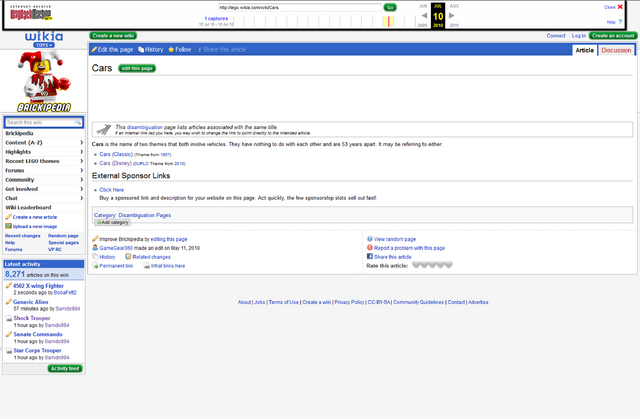Open the Special pages sidebar link
640x419 pixels.
pyautogui.click(x=64, y=242)
